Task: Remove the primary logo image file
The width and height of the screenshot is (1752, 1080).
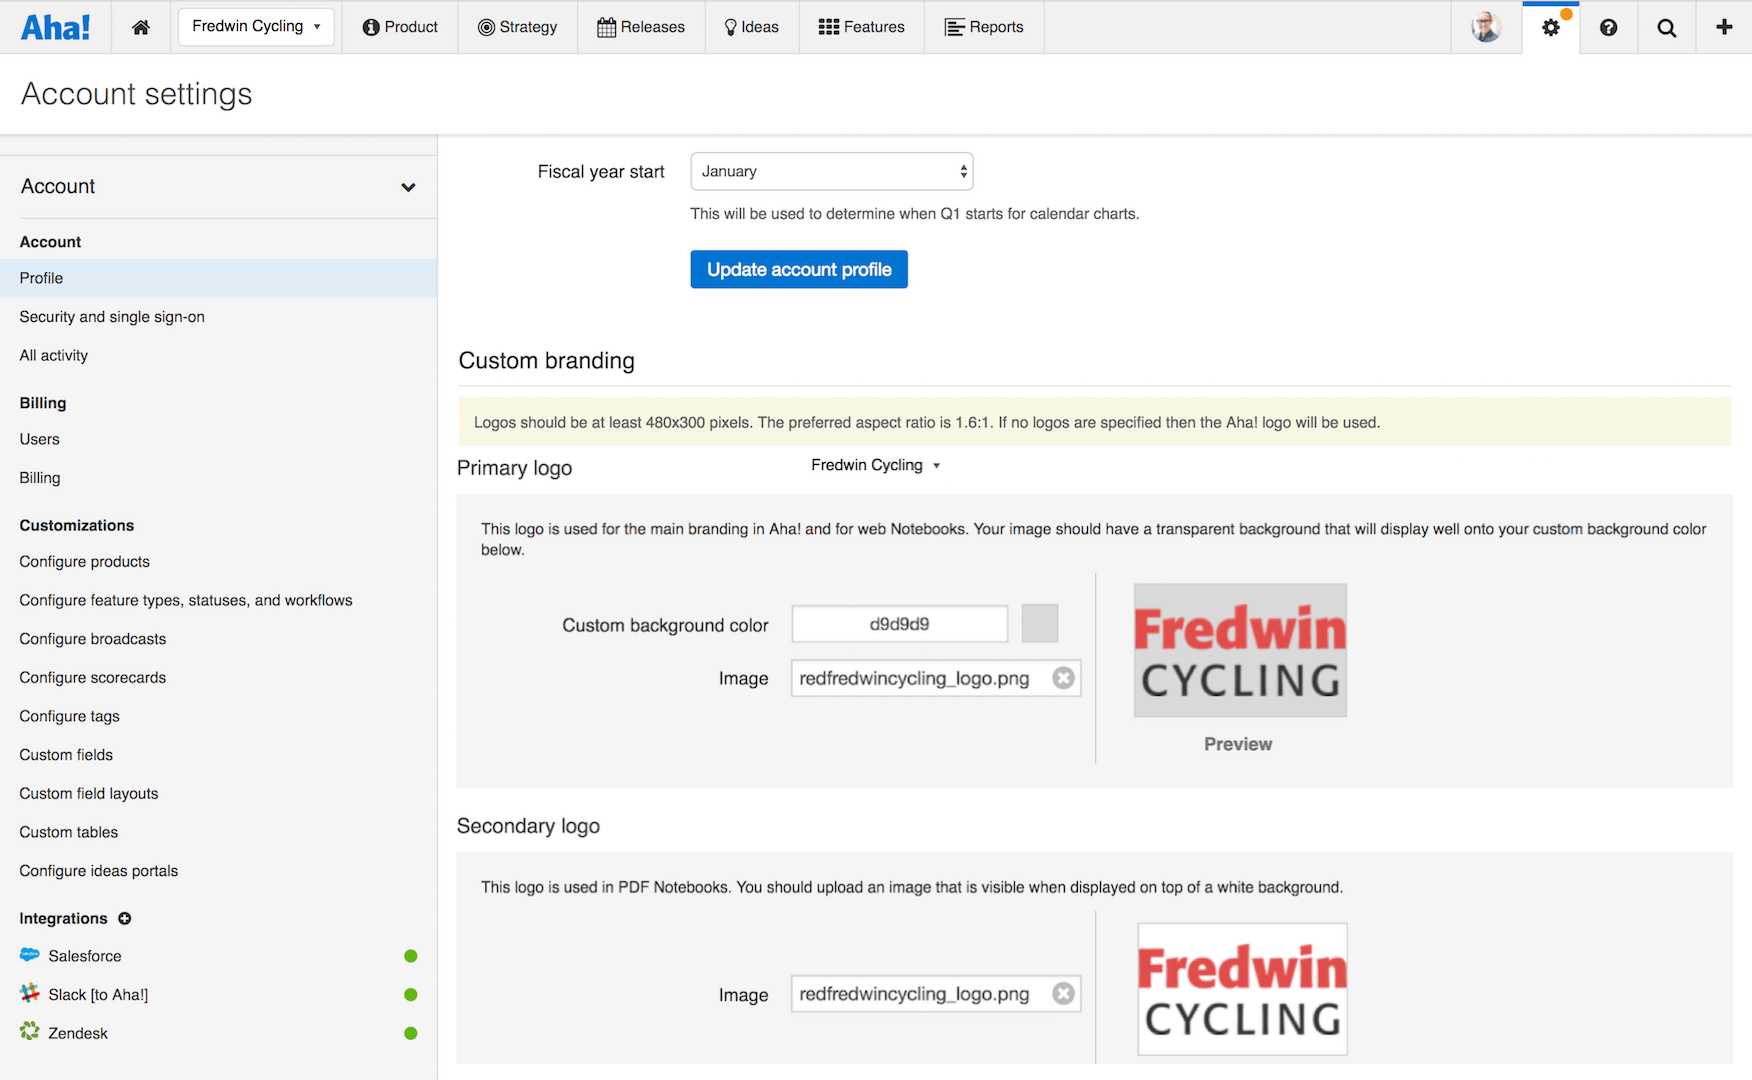Action: click(x=1063, y=678)
